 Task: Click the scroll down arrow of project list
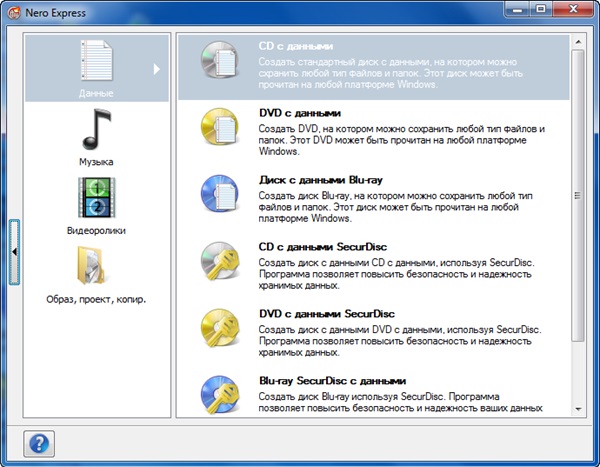(578, 409)
